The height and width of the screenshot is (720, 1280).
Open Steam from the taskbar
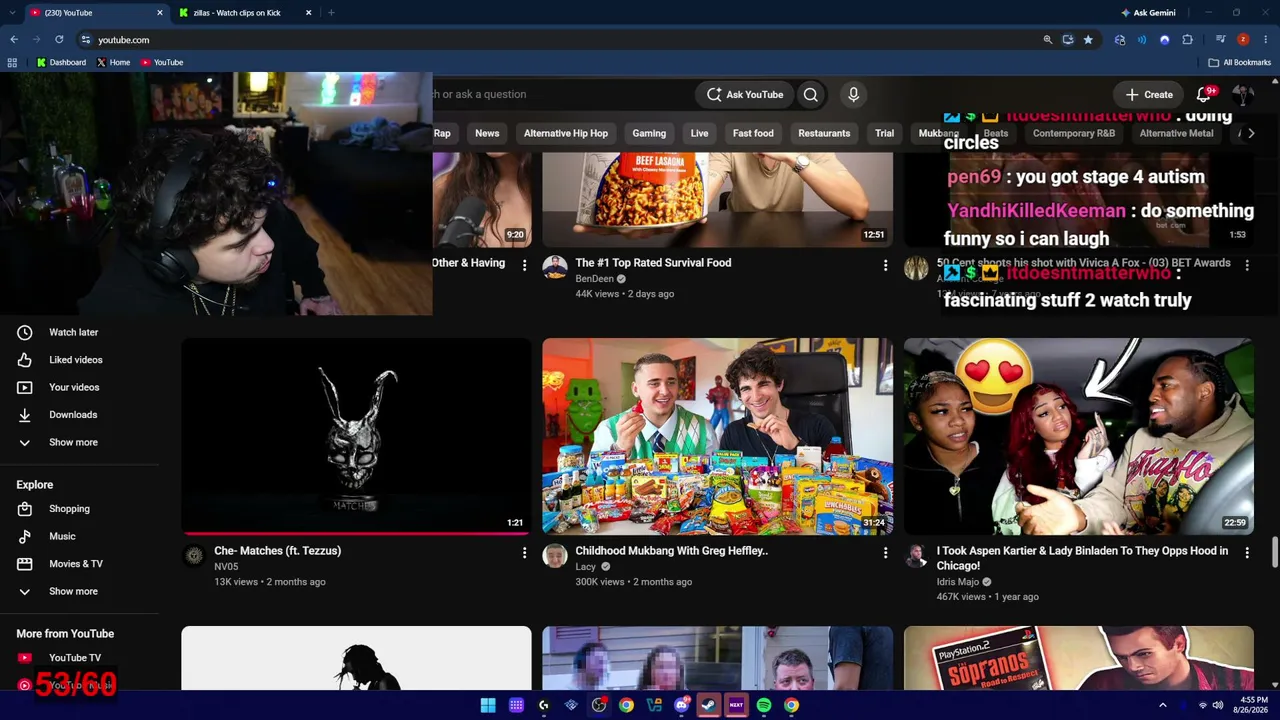[x=708, y=705]
